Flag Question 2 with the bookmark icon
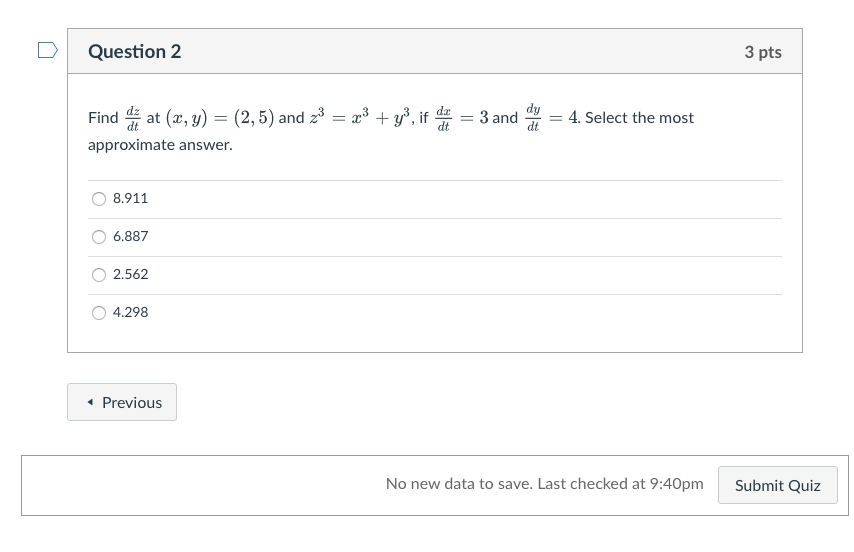The height and width of the screenshot is (552, 854). coord(47,50)
